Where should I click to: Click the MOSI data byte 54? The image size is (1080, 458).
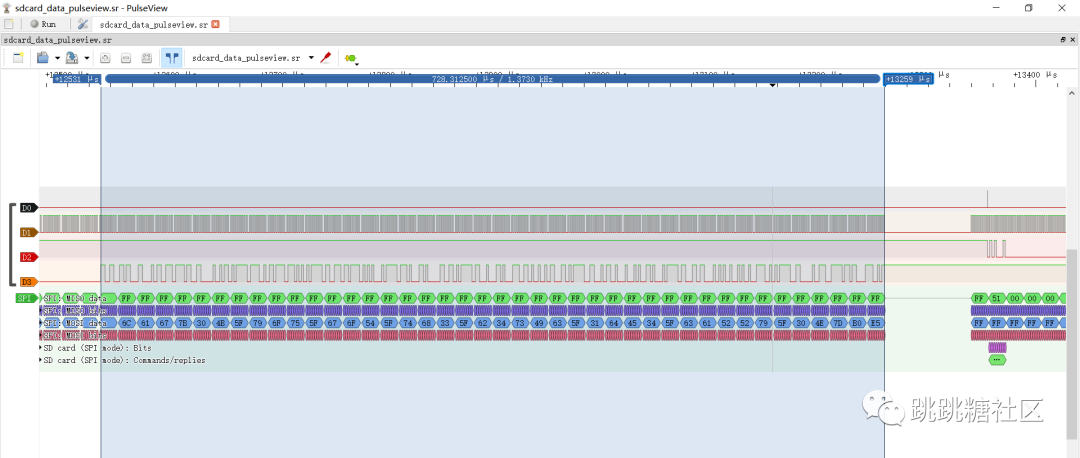(370, 323)
